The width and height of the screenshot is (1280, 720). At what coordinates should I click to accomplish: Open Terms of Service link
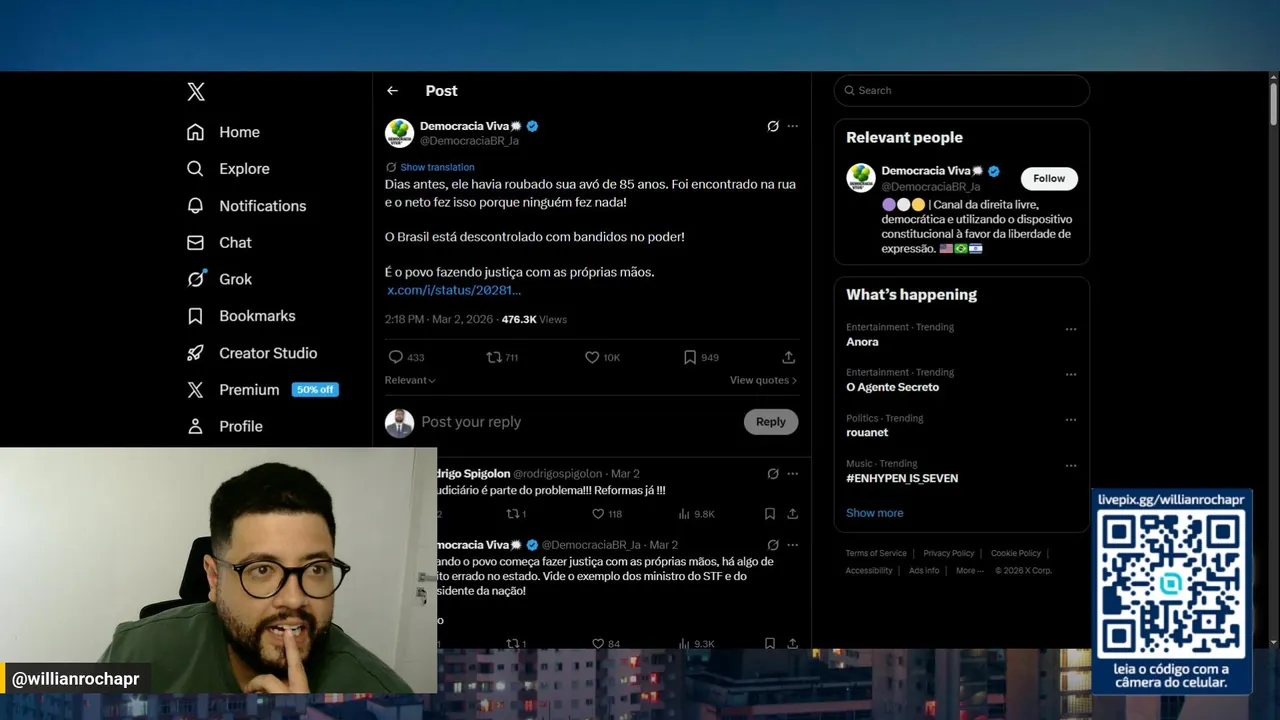(876, 553)
